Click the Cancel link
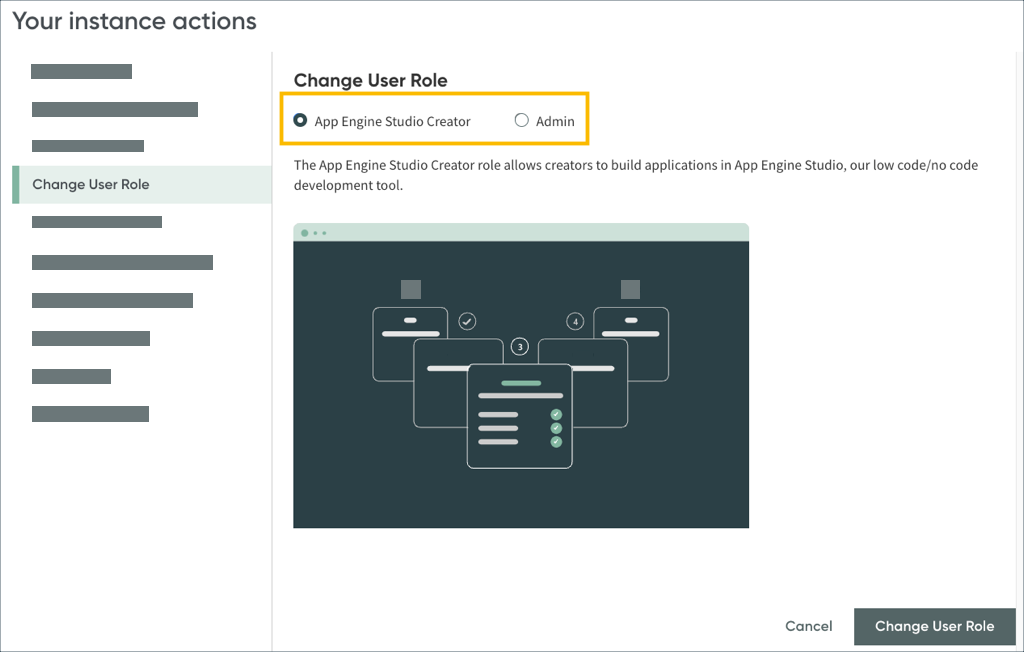Image resolution: width=1024 pixels, height=652 pixels. [x=808, y=626]
